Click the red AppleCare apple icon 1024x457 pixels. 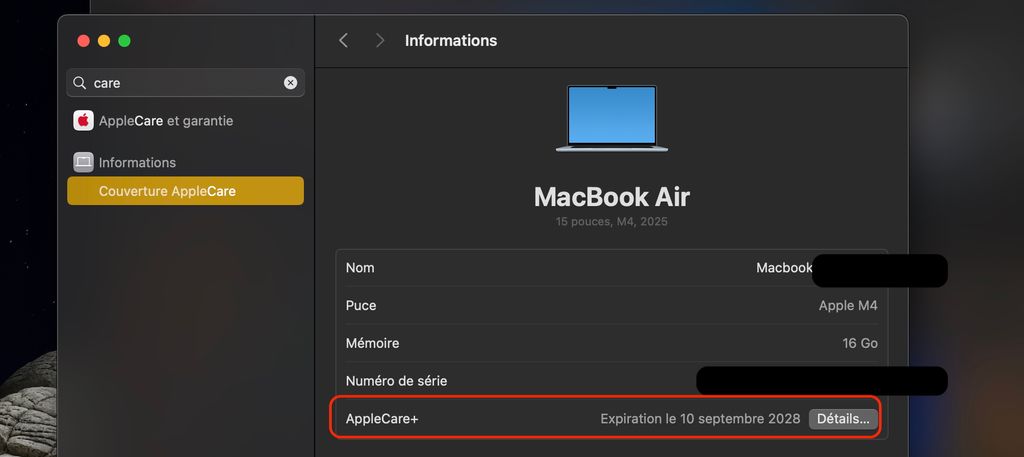point(83,121)
